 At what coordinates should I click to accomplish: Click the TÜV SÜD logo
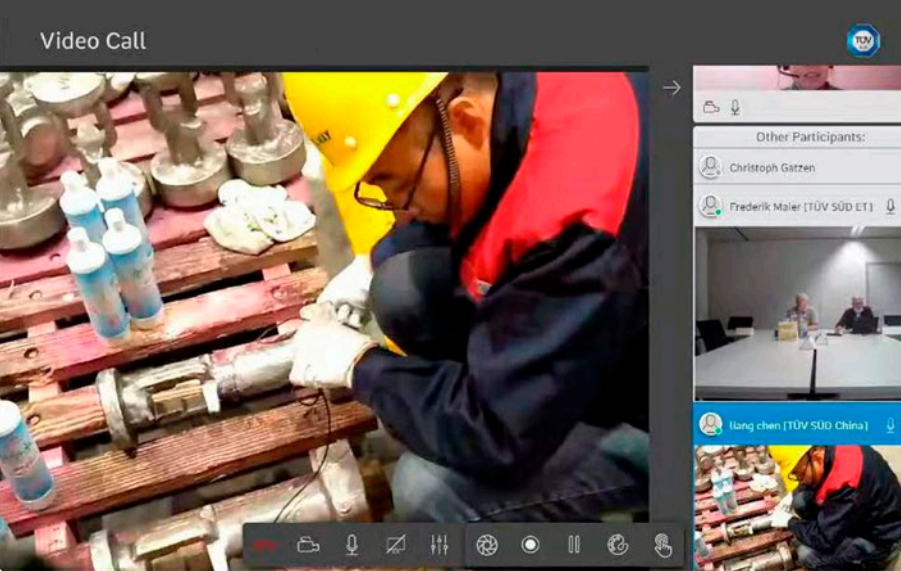click(x=862, y=40)
